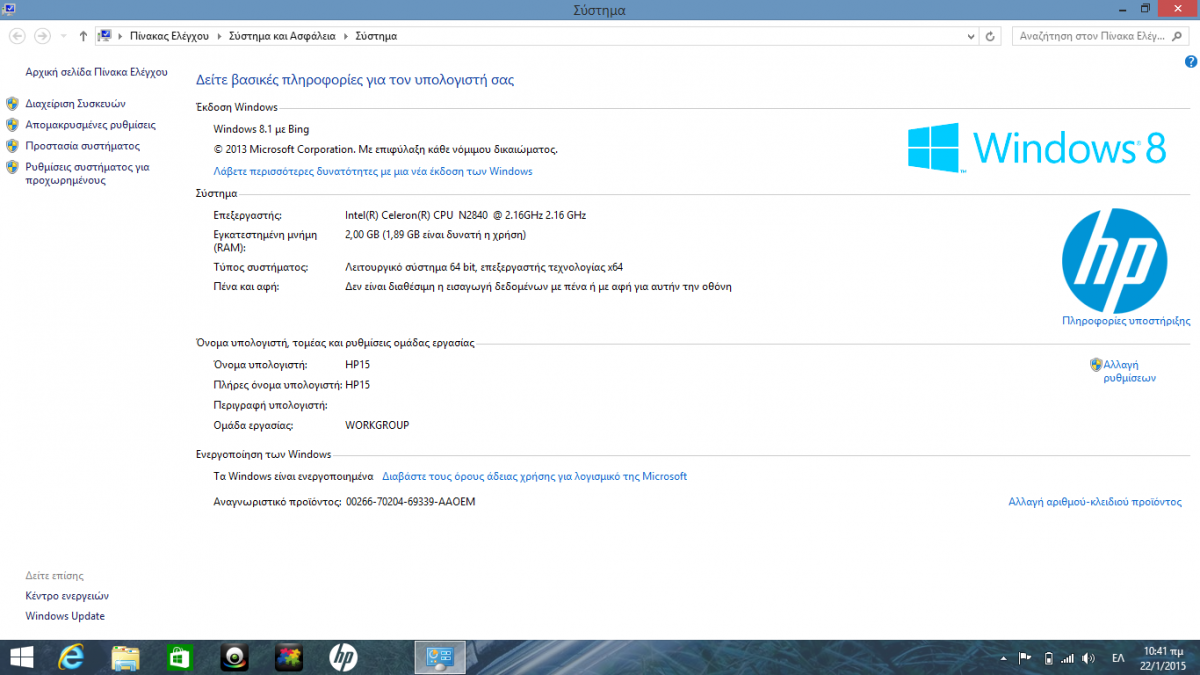Screen dimensions: 1200x675
Task: Read the Microsoft software license terms link
Action: tap(535, 476)
